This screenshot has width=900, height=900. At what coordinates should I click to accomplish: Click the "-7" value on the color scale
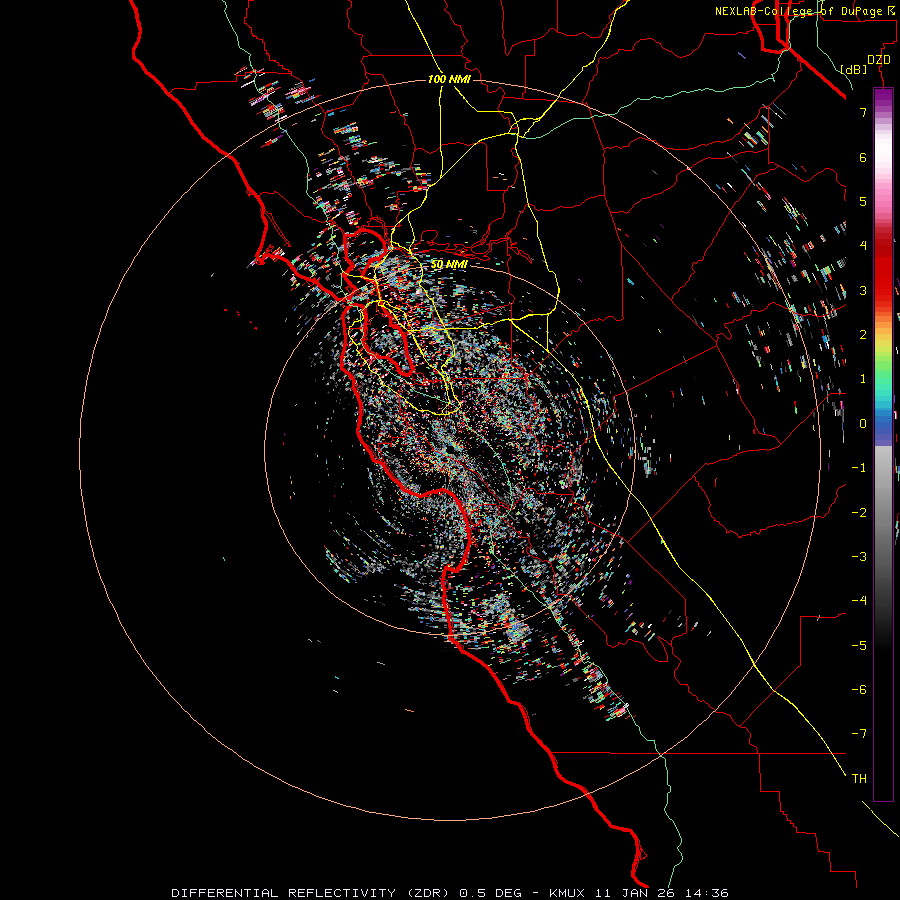[859, 734]
